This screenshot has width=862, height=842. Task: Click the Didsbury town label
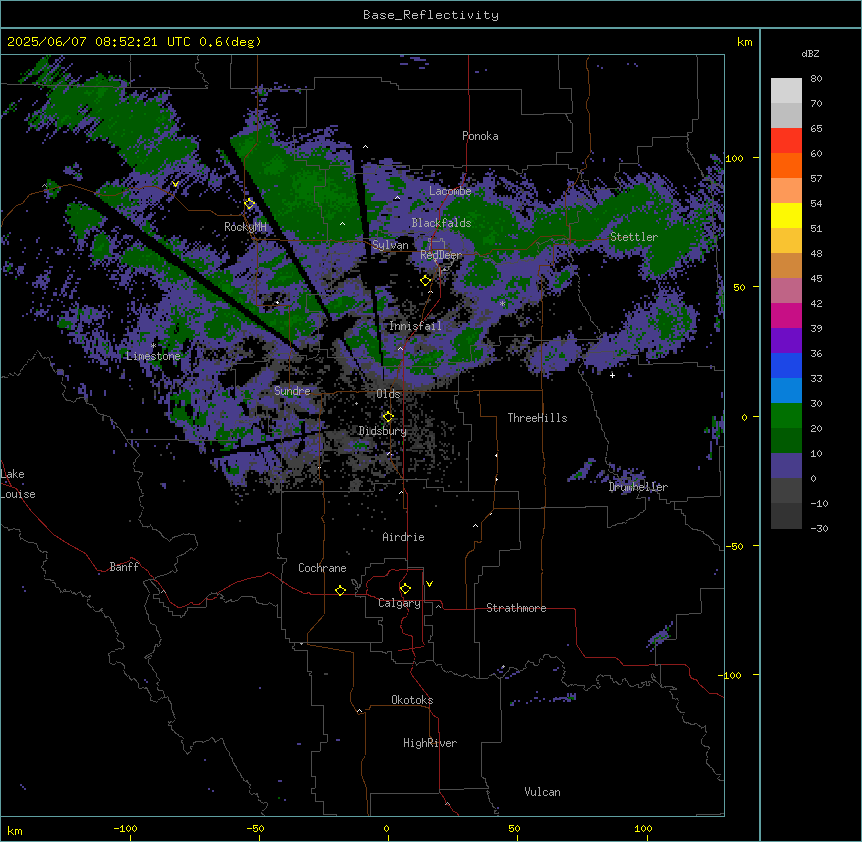click(x=382, y=431)
